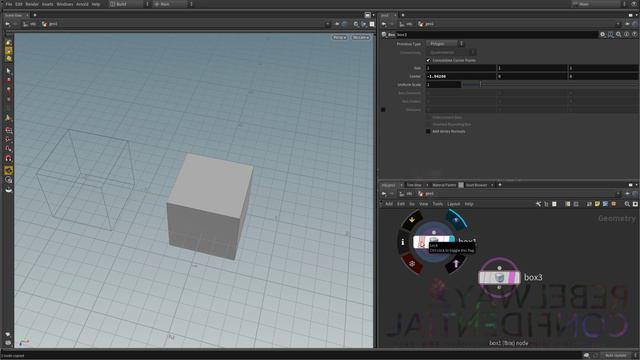Viewport: 640px width, 360px height.
Task: Toggle Consolidate Corner Points checkbox
Action: coord(428,60)
